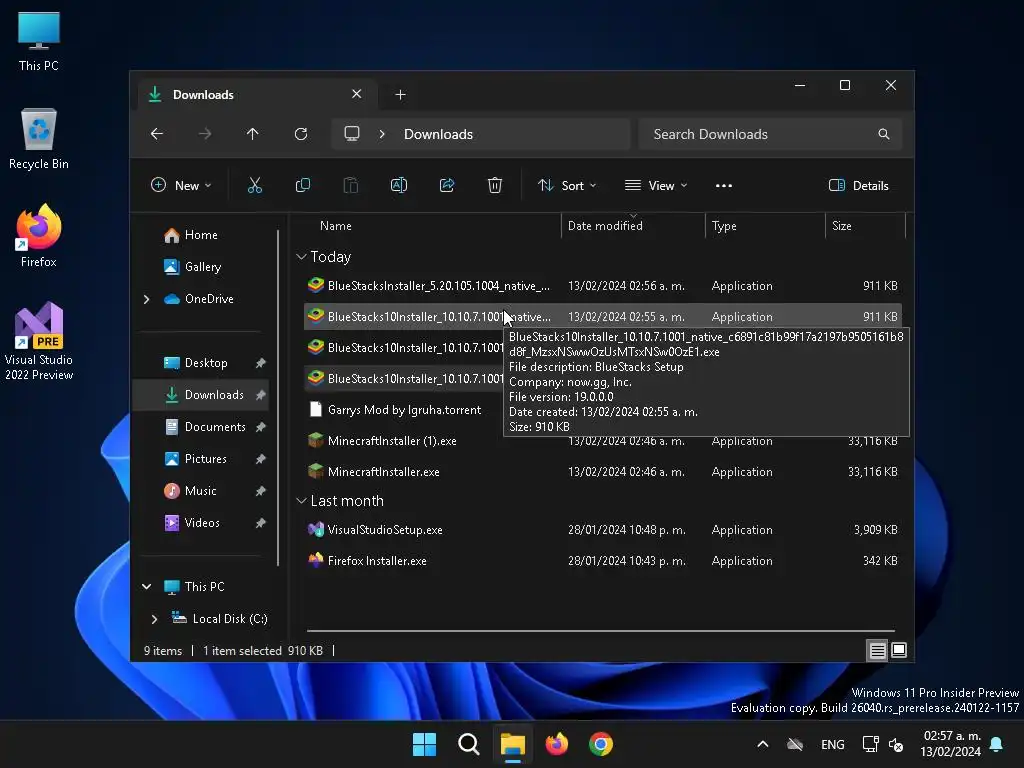This screenshot has height=768, width=1024.
Task: Open the Firefox desktop shortcut
Action: tap(39, 236)
